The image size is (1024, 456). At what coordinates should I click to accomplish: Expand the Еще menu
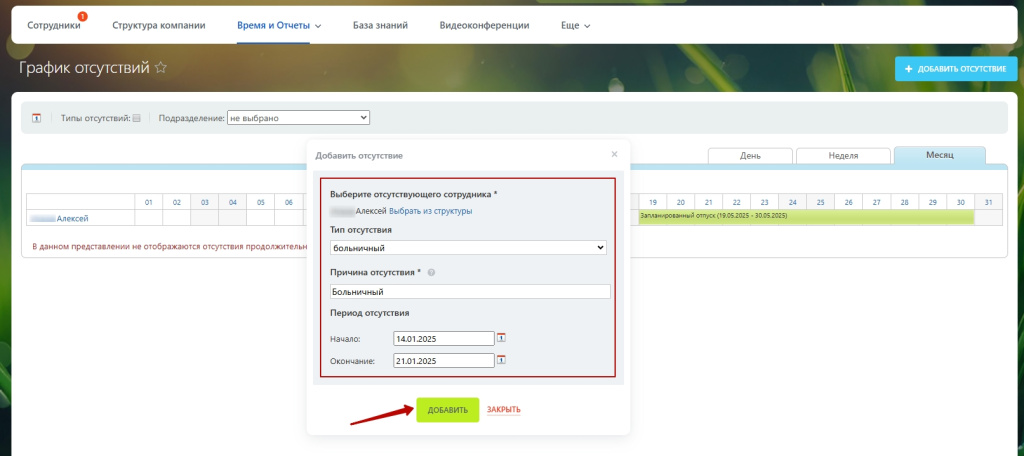(575, 25)
